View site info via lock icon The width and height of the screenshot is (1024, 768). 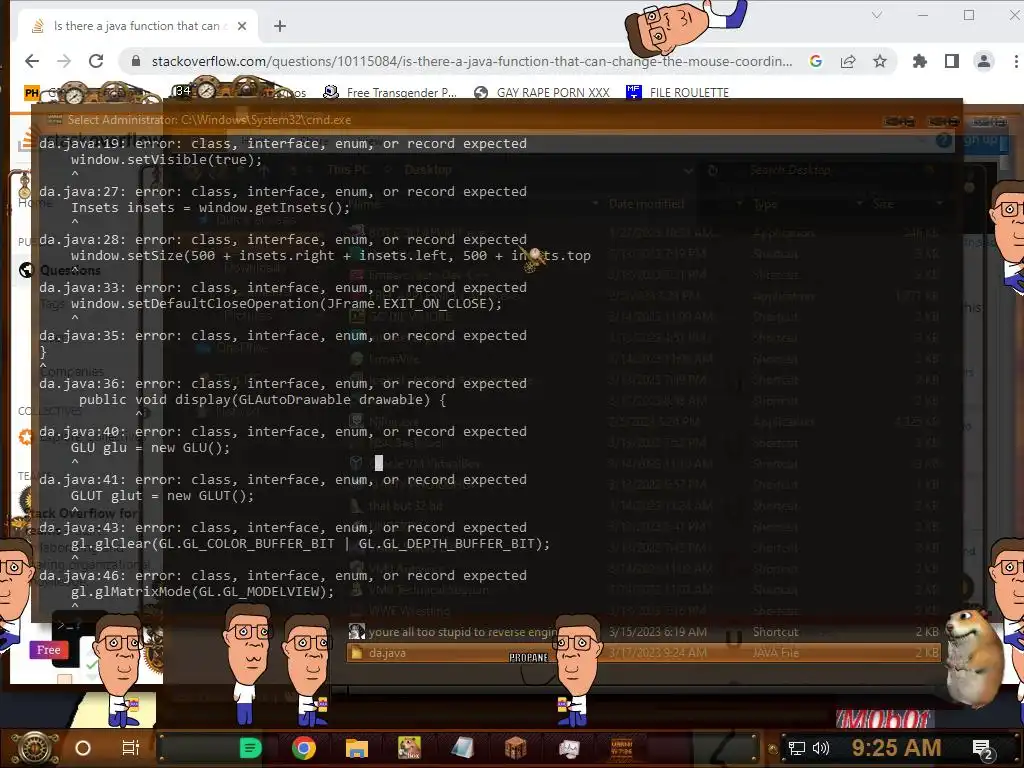coord(136,61)
